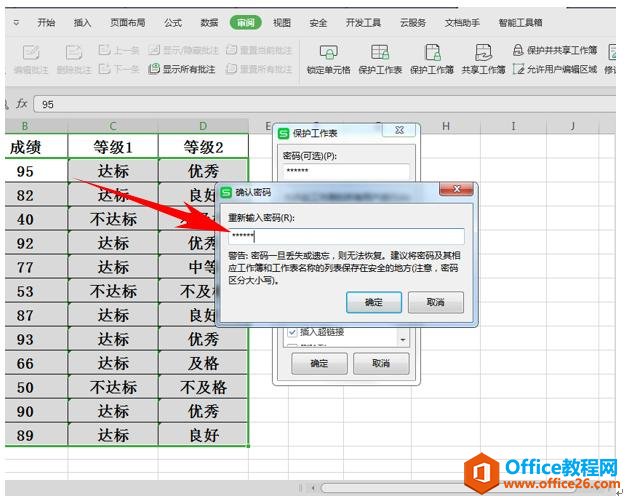Show all comments via 显示所有批注
Image resolution: width=627 pixels, height=501 pixels.
coord(182,69)
